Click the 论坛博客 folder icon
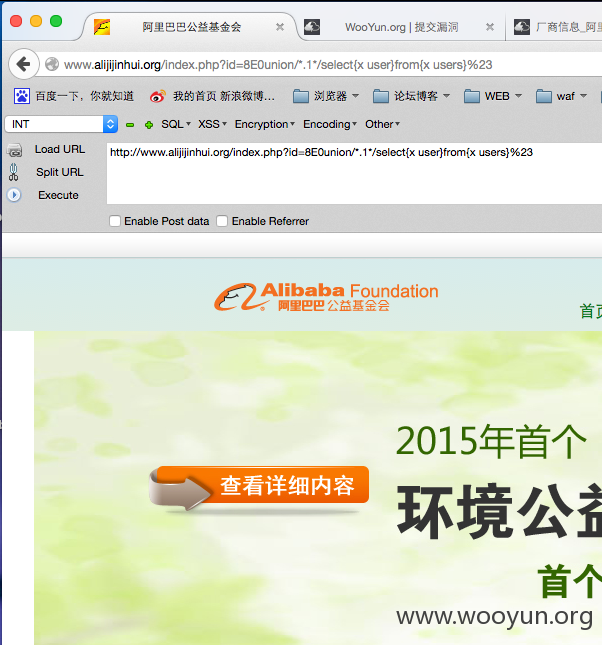602x645 pixels. pos(381,96)
